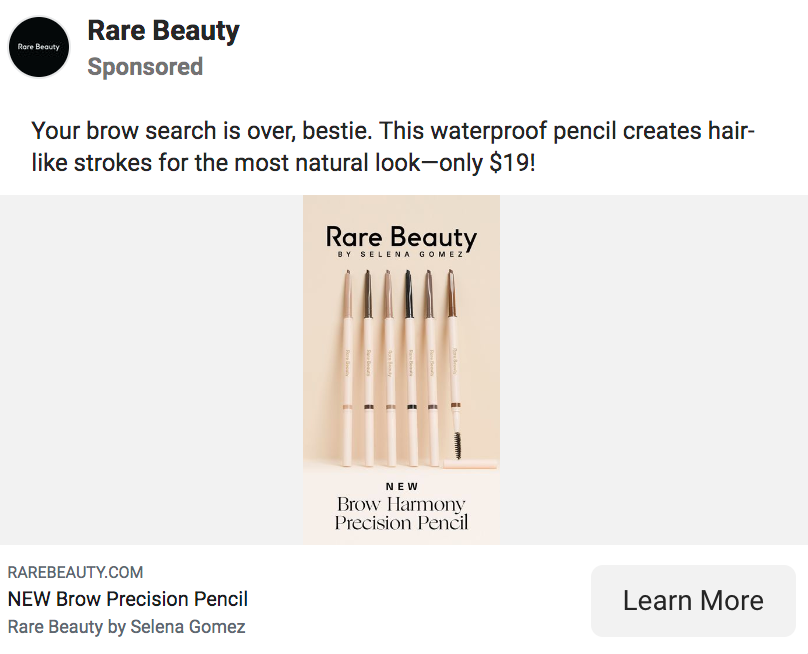Click the 'NEW' label in the ad image

pos(401,487)
